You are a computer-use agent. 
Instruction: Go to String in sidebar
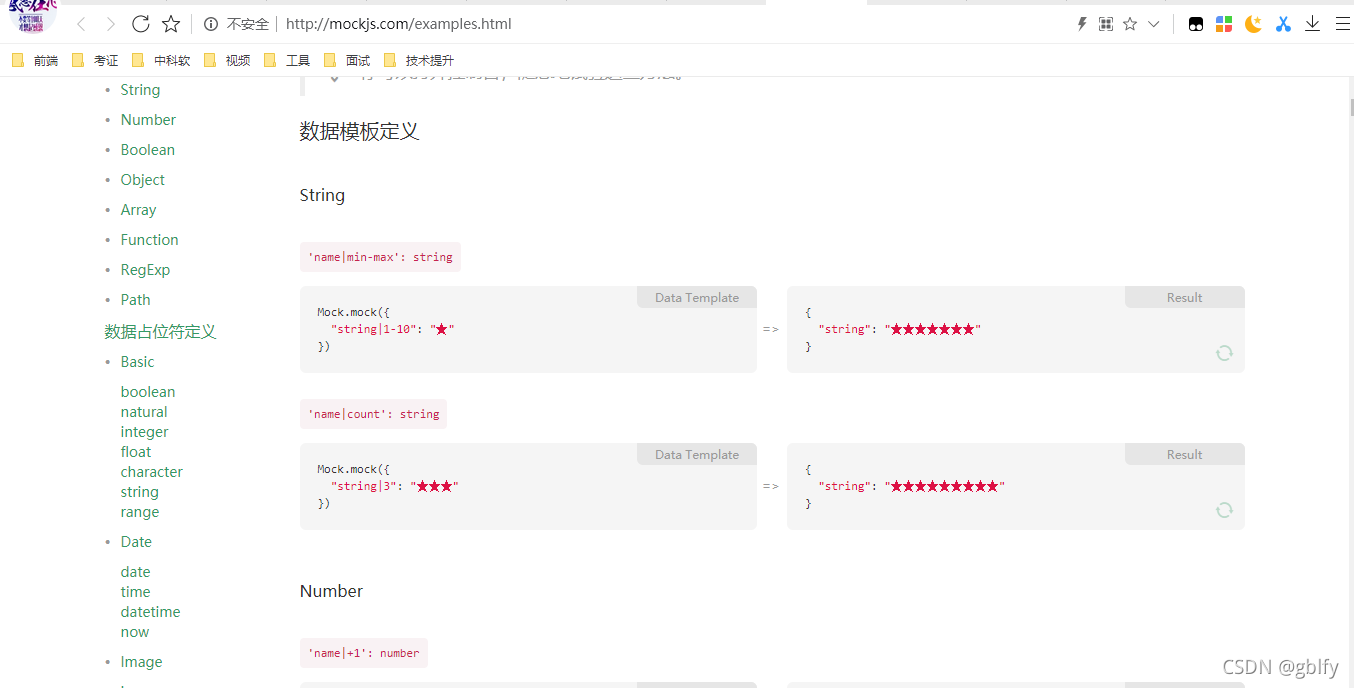tap(140, 90)
